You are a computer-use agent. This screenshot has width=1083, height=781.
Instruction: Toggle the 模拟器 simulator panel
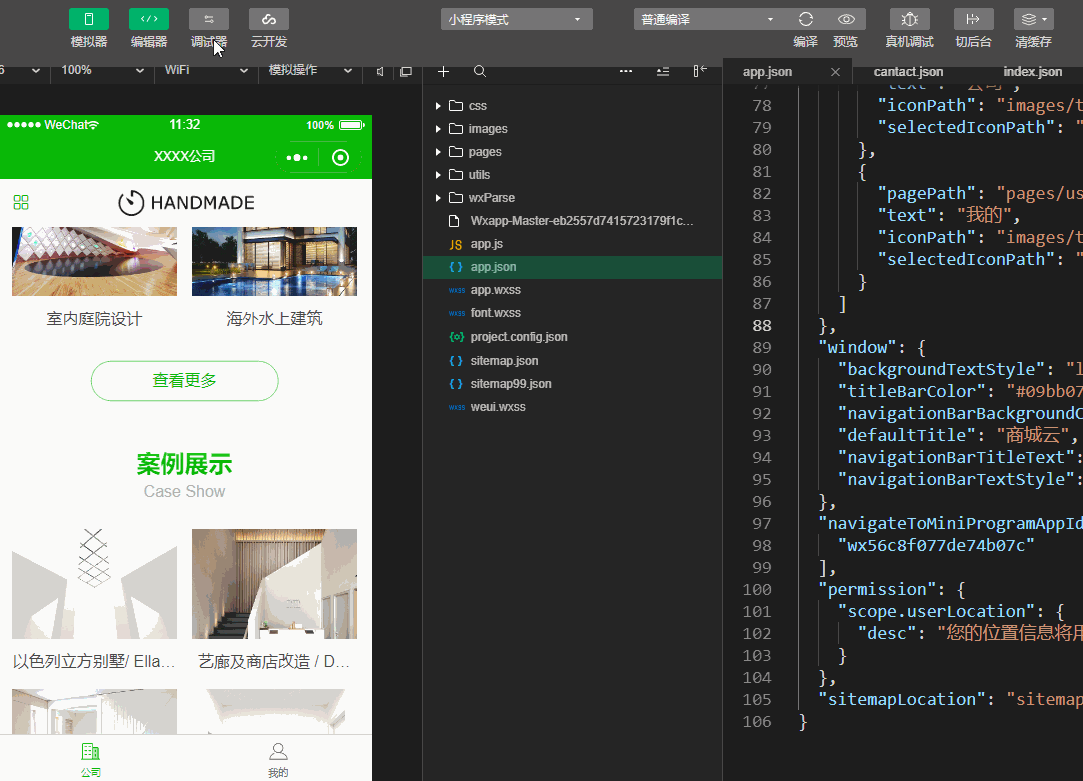click(89, 19)
